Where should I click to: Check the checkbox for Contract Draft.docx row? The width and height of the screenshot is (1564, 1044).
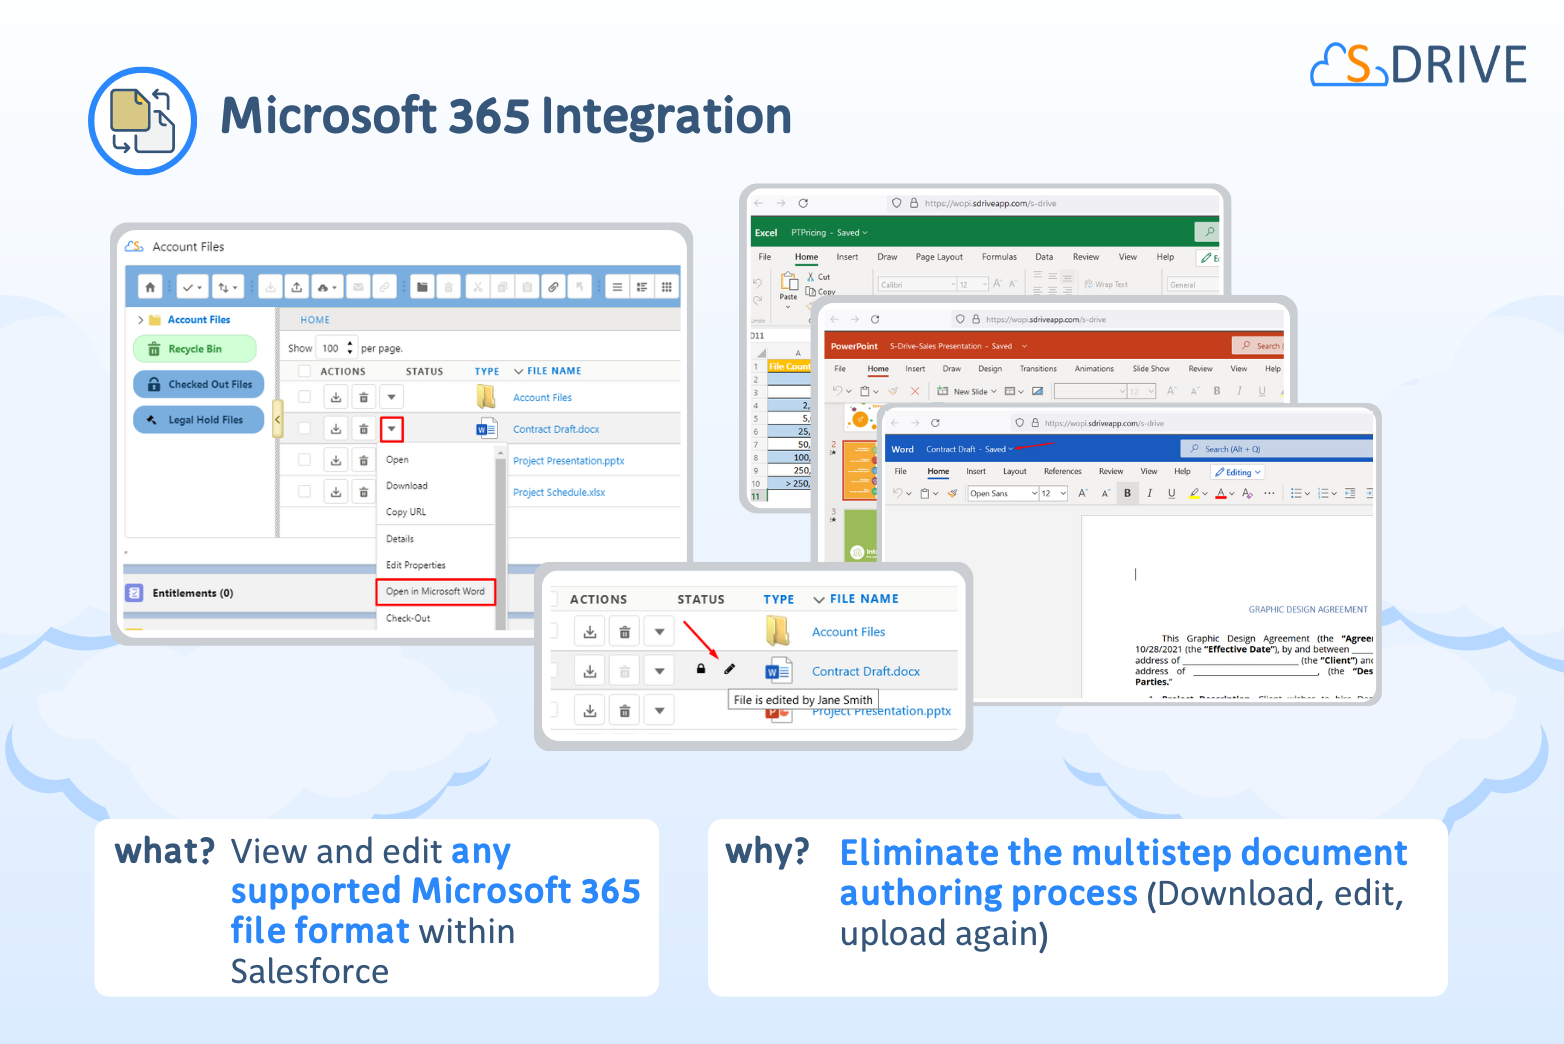[x=304, y=429]
